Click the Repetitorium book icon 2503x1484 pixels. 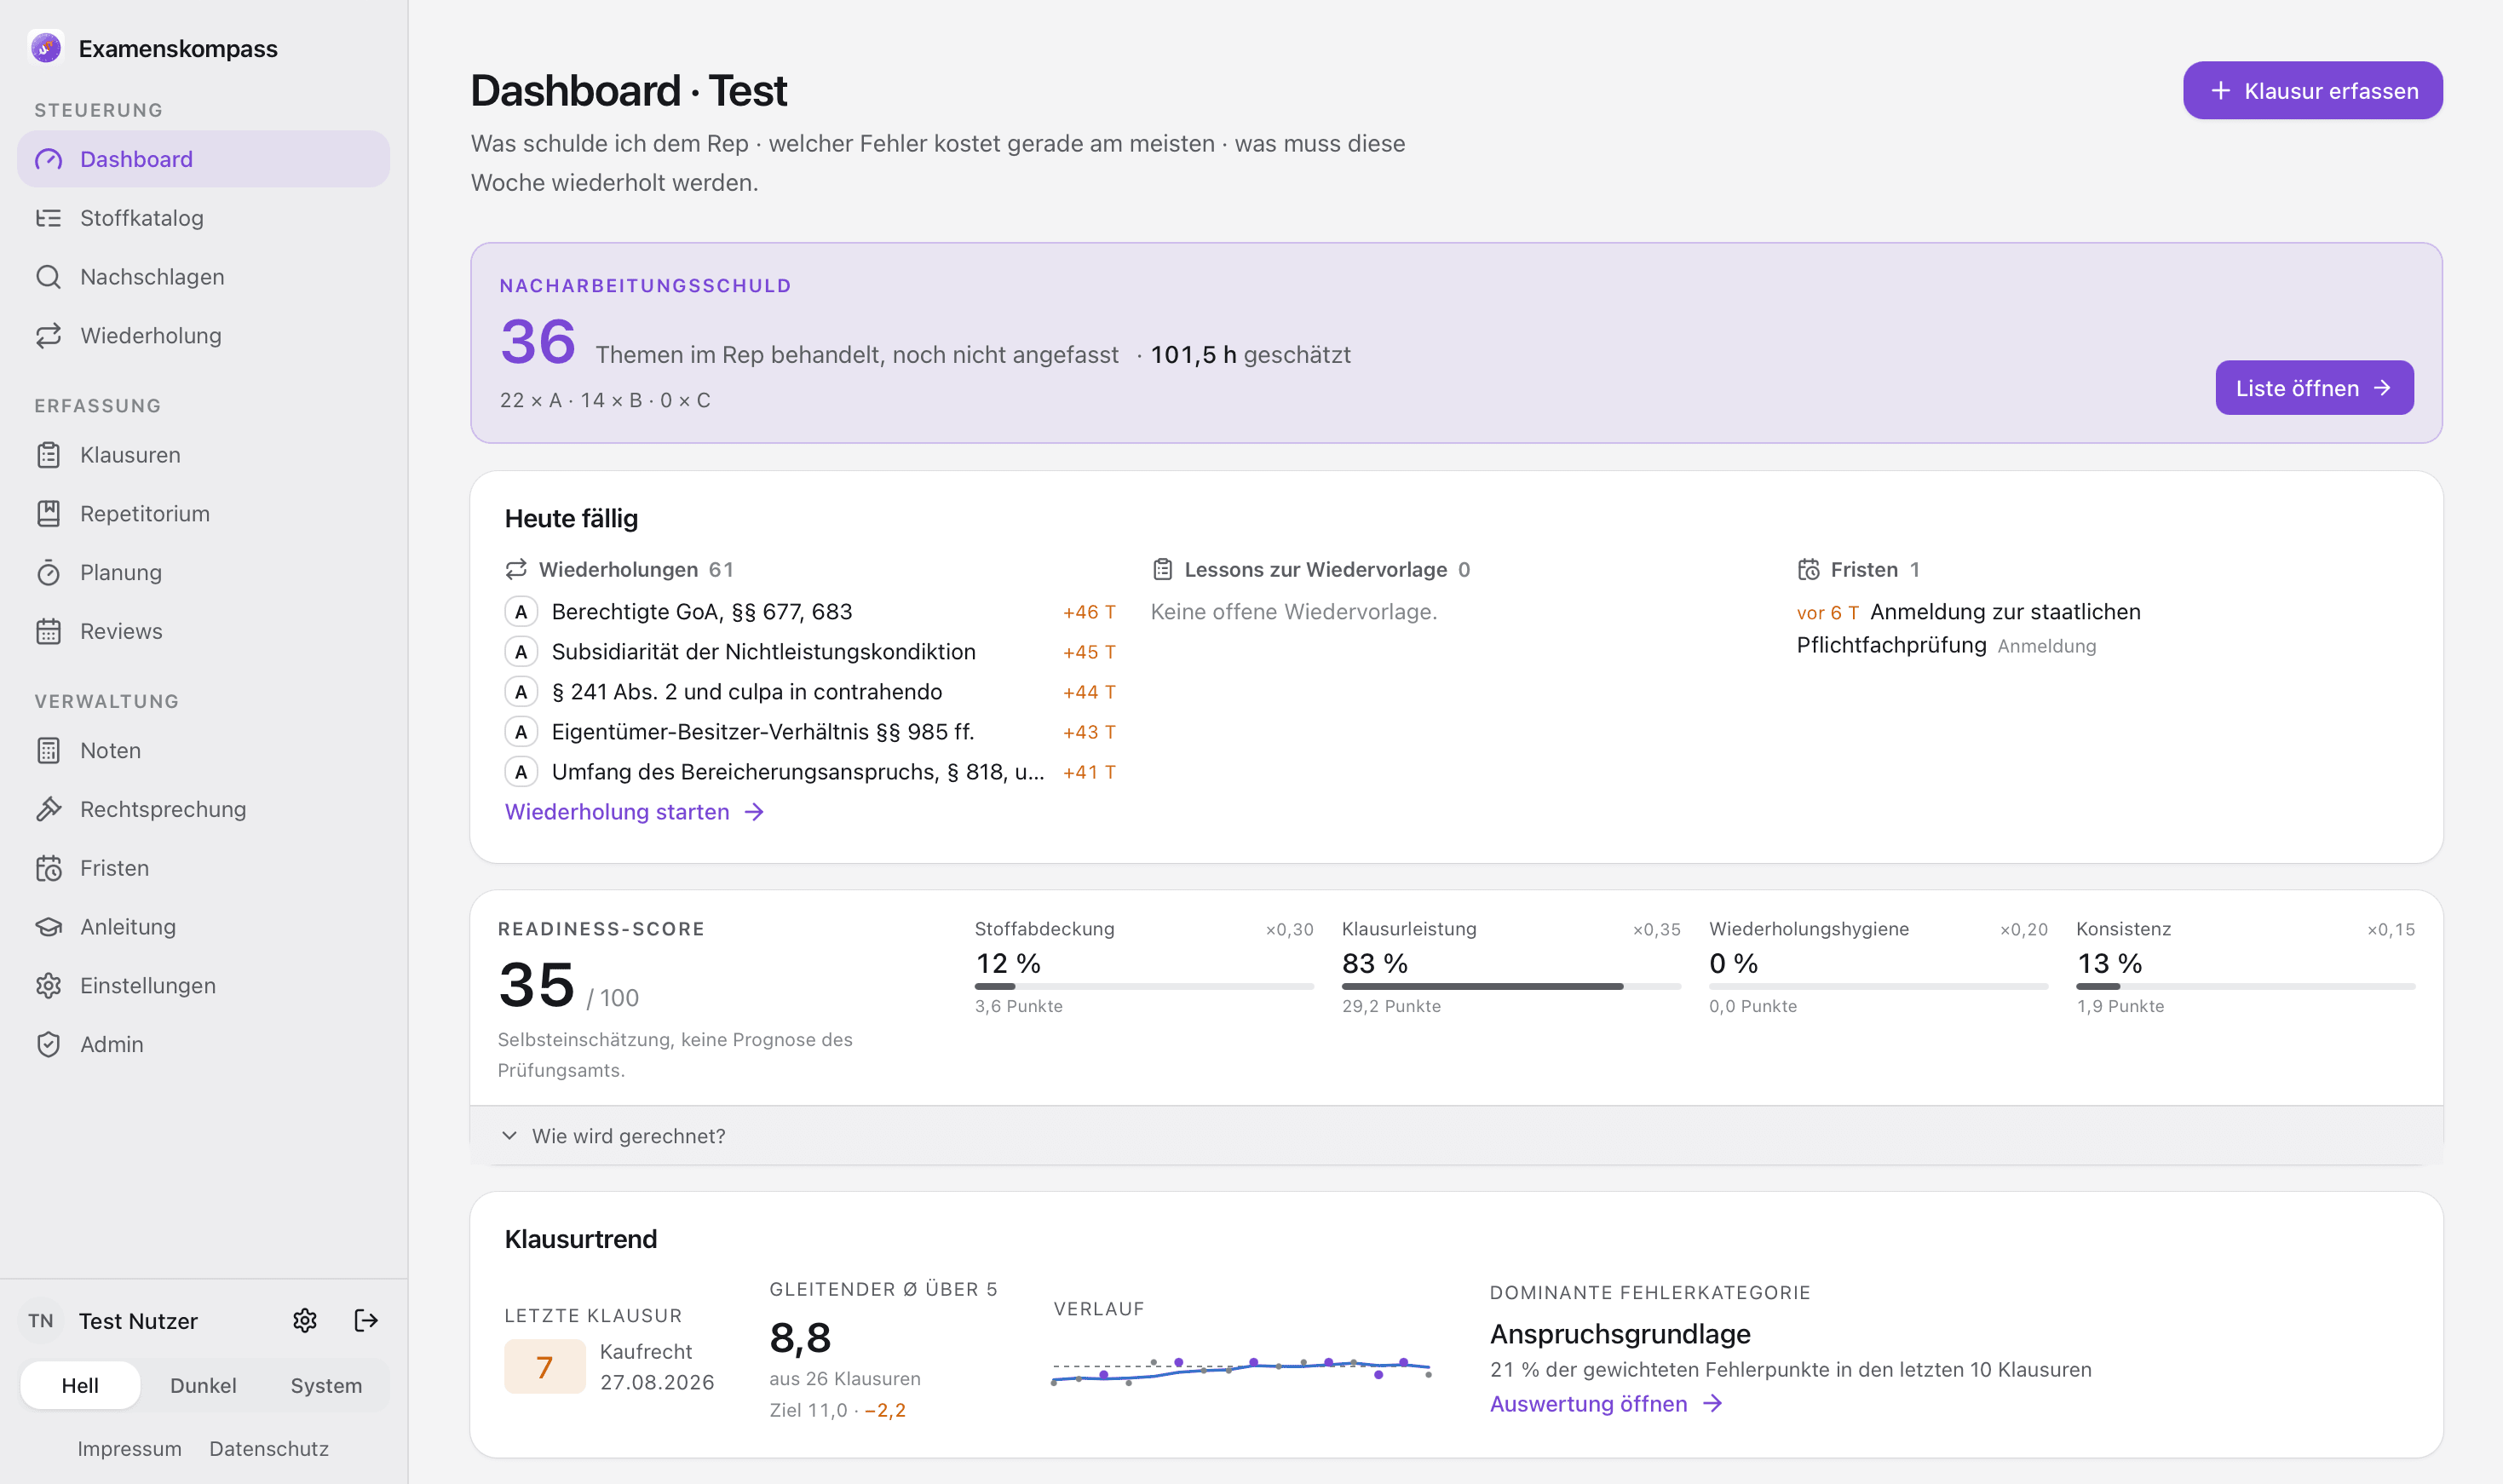tap(48, 514)
